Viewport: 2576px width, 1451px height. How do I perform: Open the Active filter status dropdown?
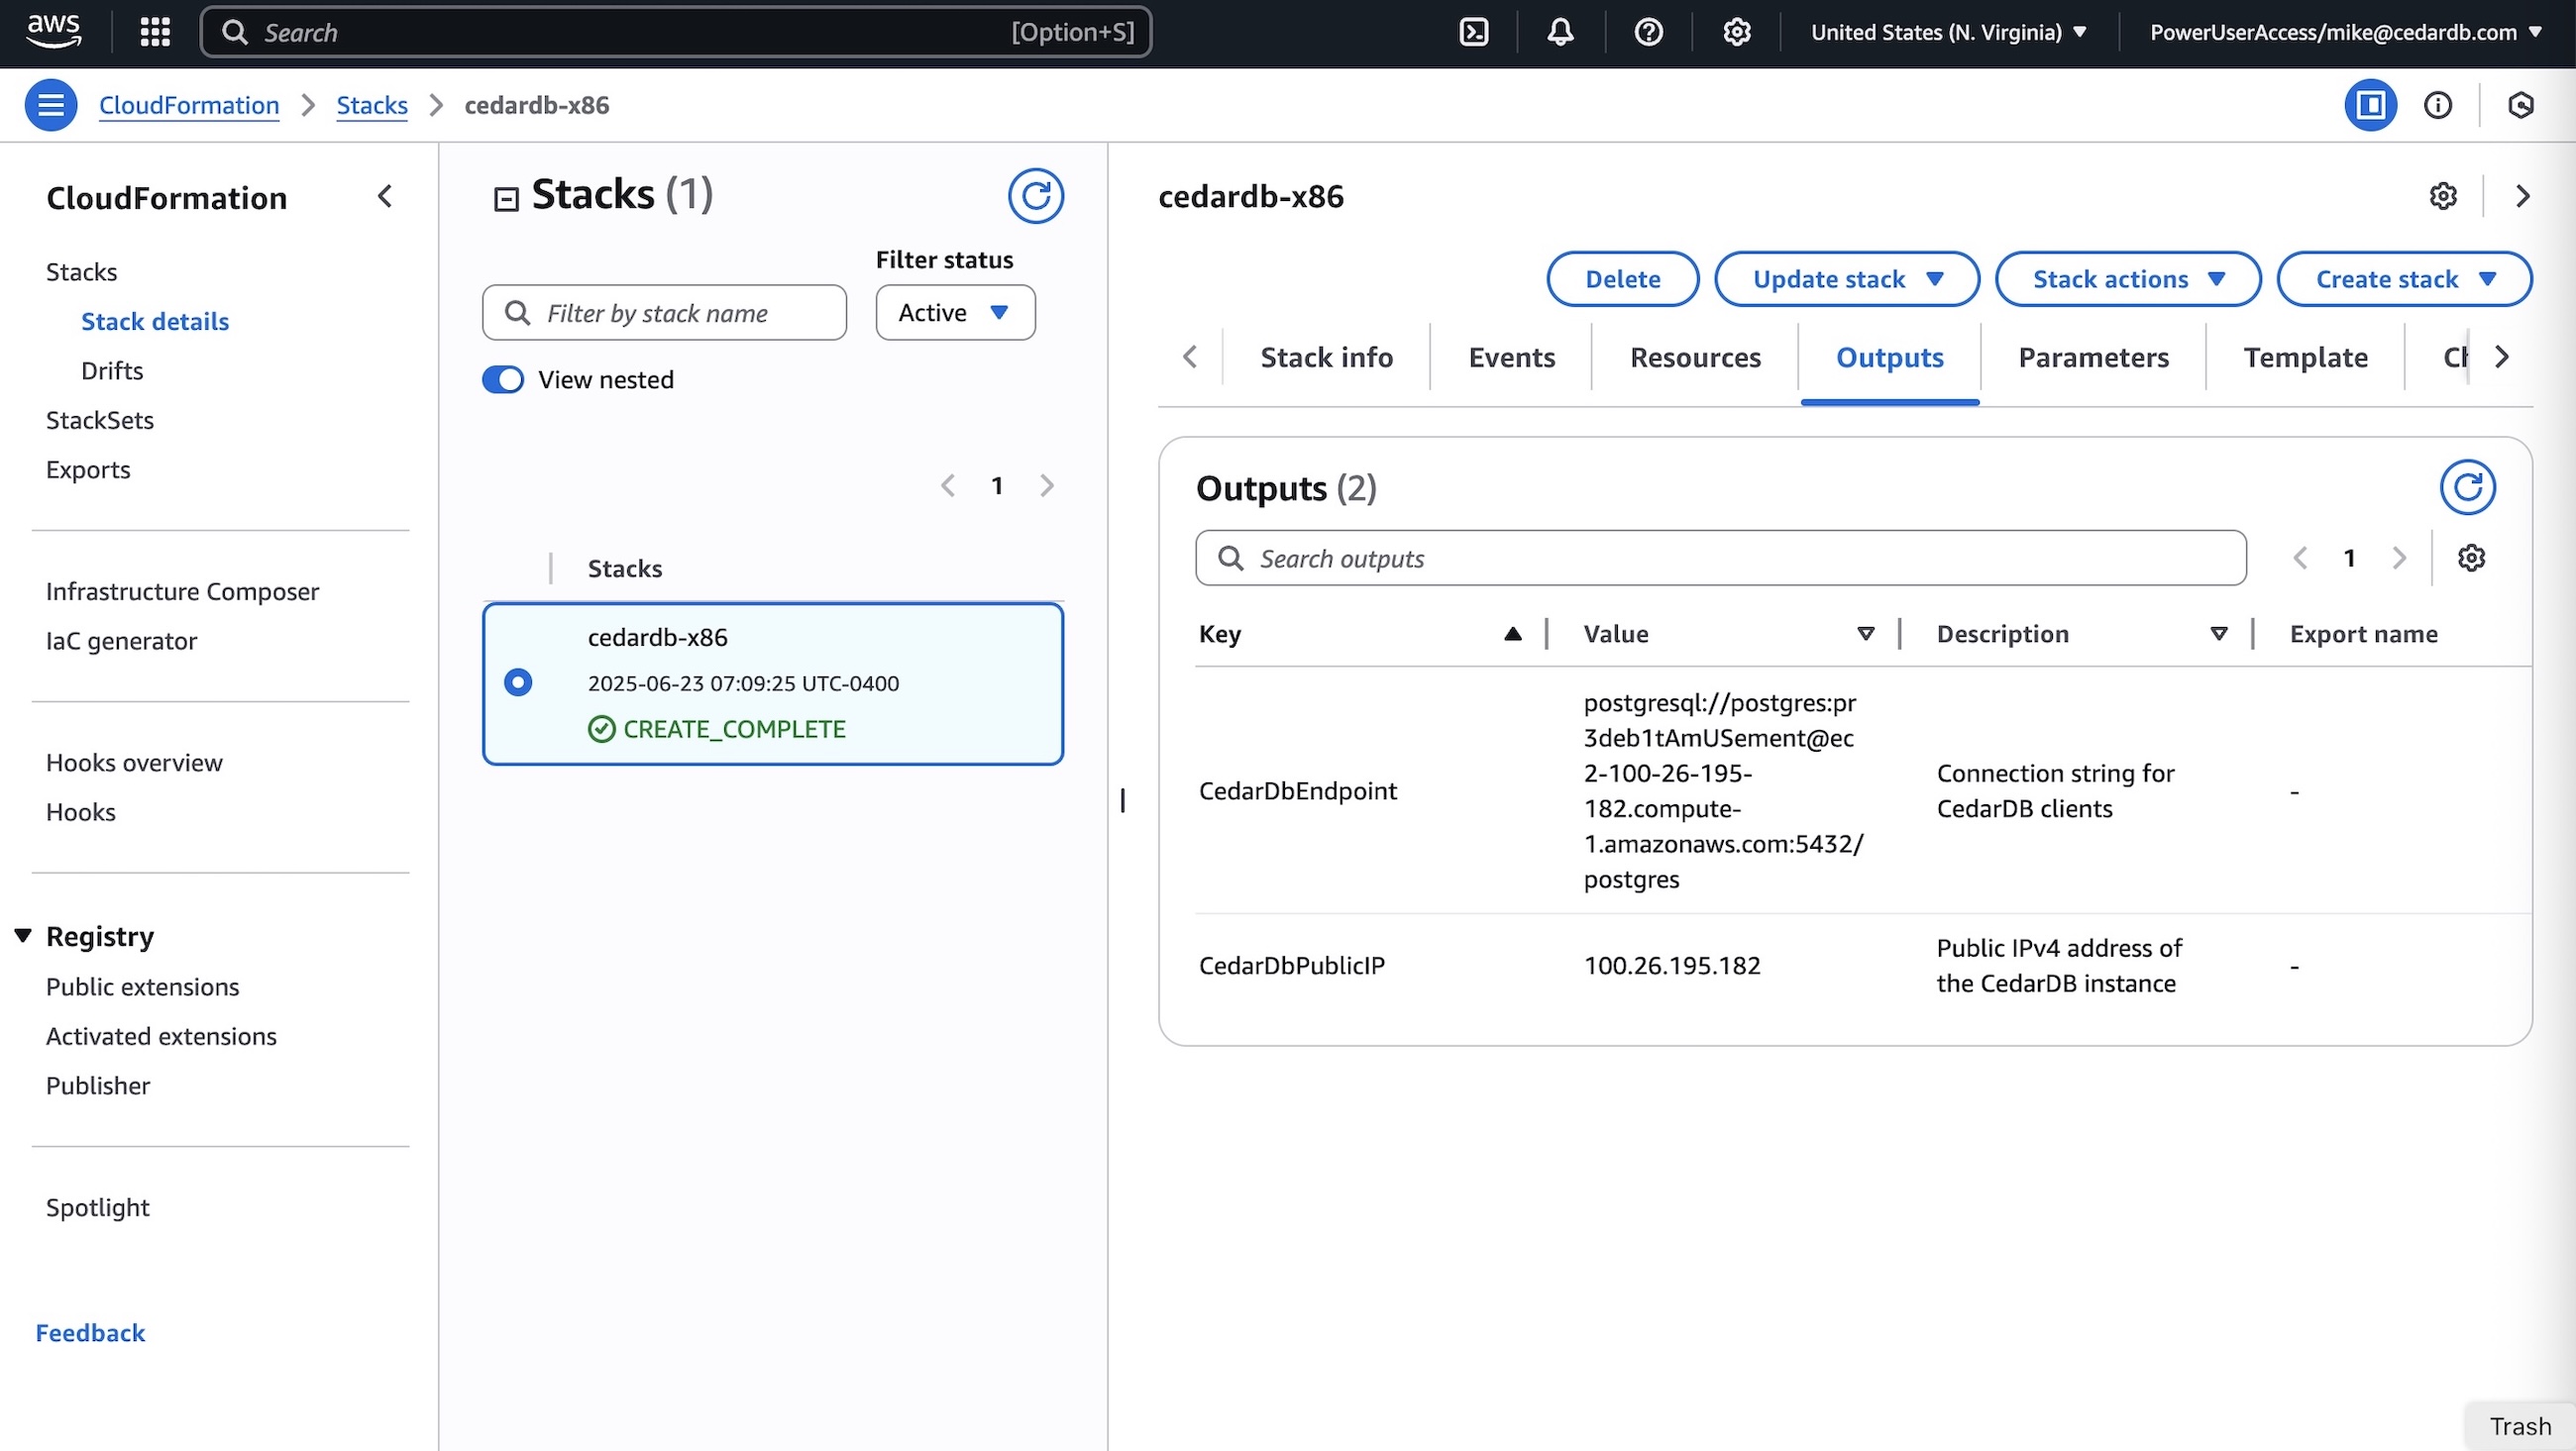click(x=954, y=312)
